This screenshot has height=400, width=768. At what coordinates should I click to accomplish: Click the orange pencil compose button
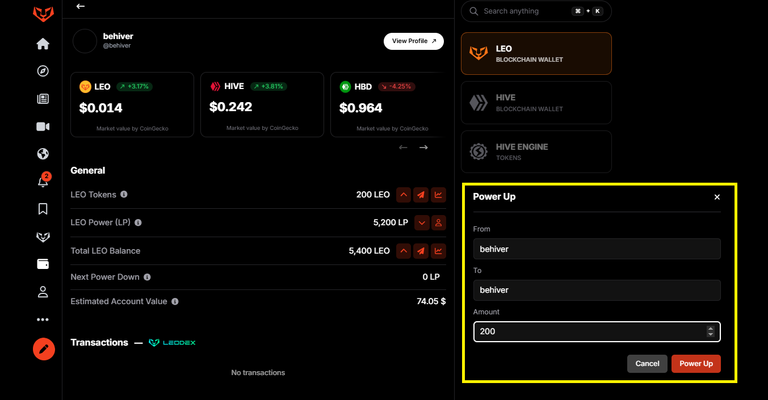point(44,350)
